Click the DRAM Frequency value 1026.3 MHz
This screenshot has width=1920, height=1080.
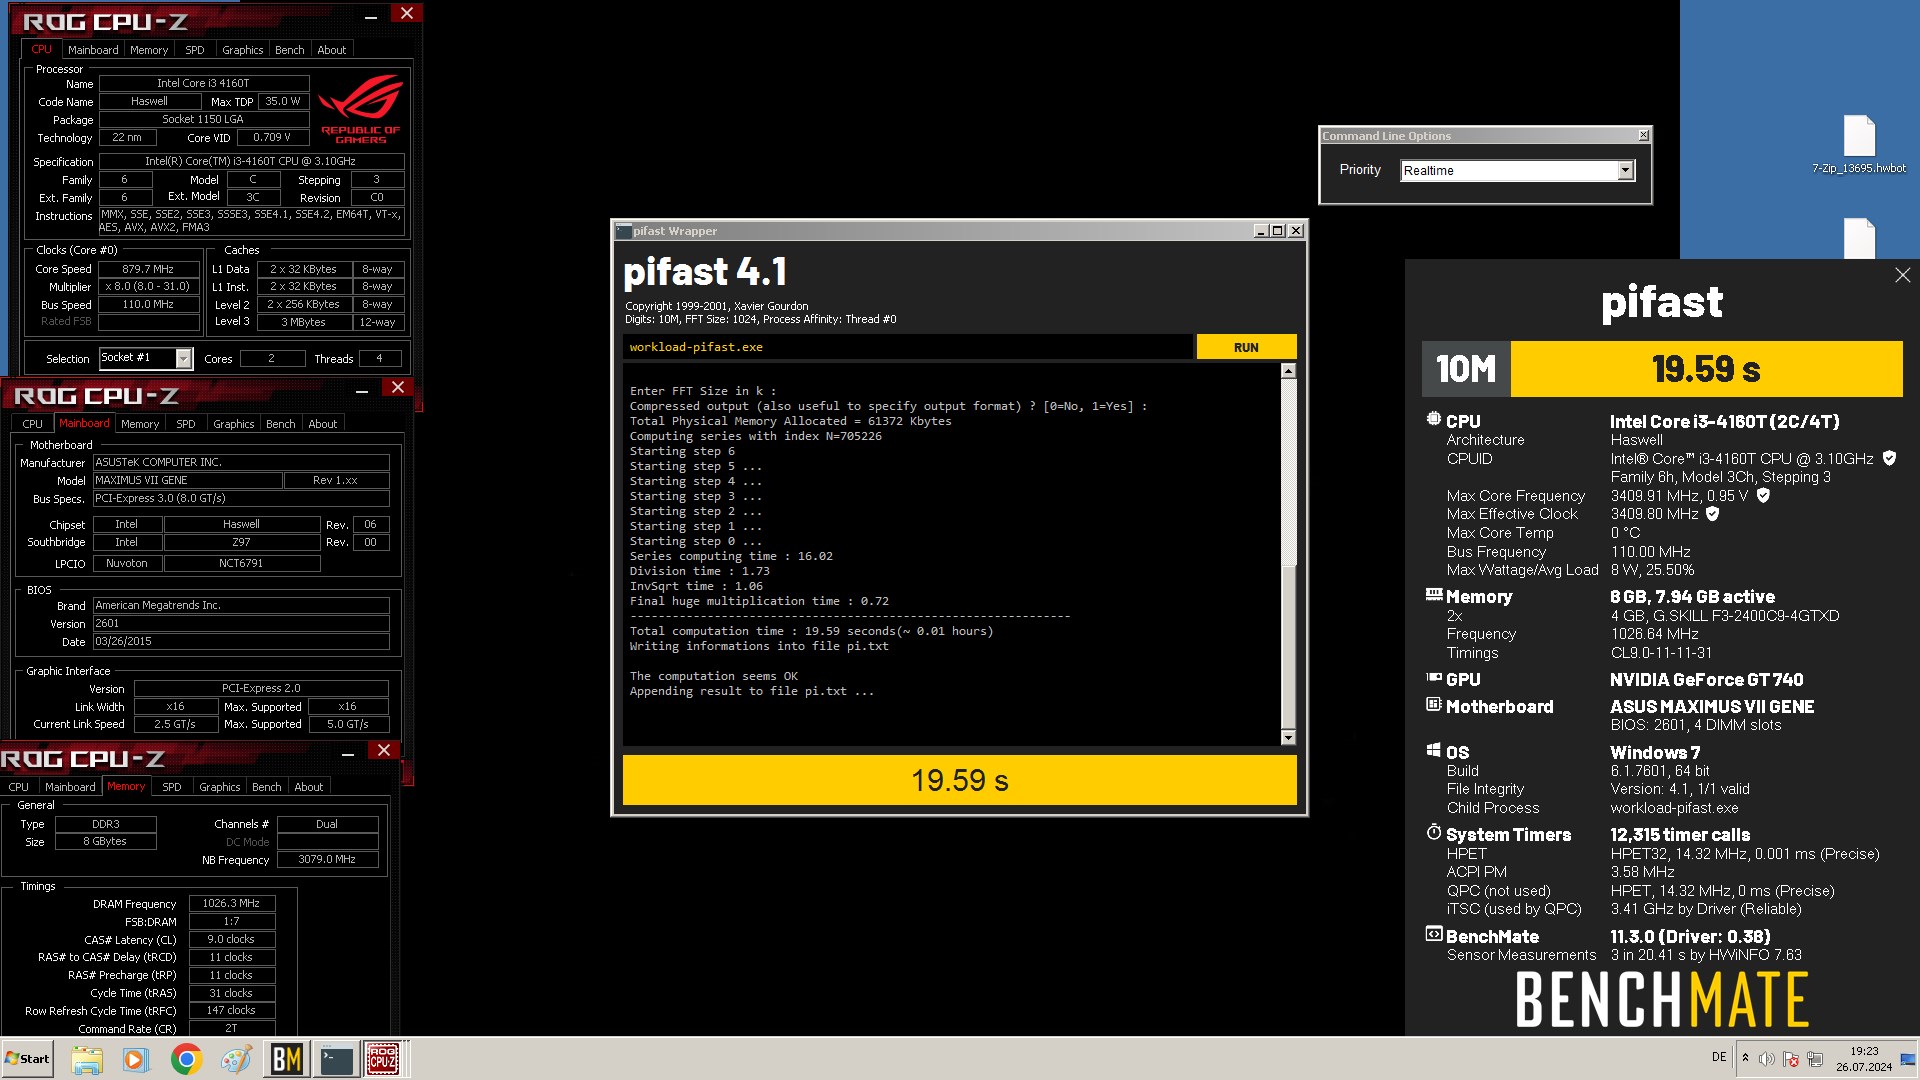pos(231,903)
